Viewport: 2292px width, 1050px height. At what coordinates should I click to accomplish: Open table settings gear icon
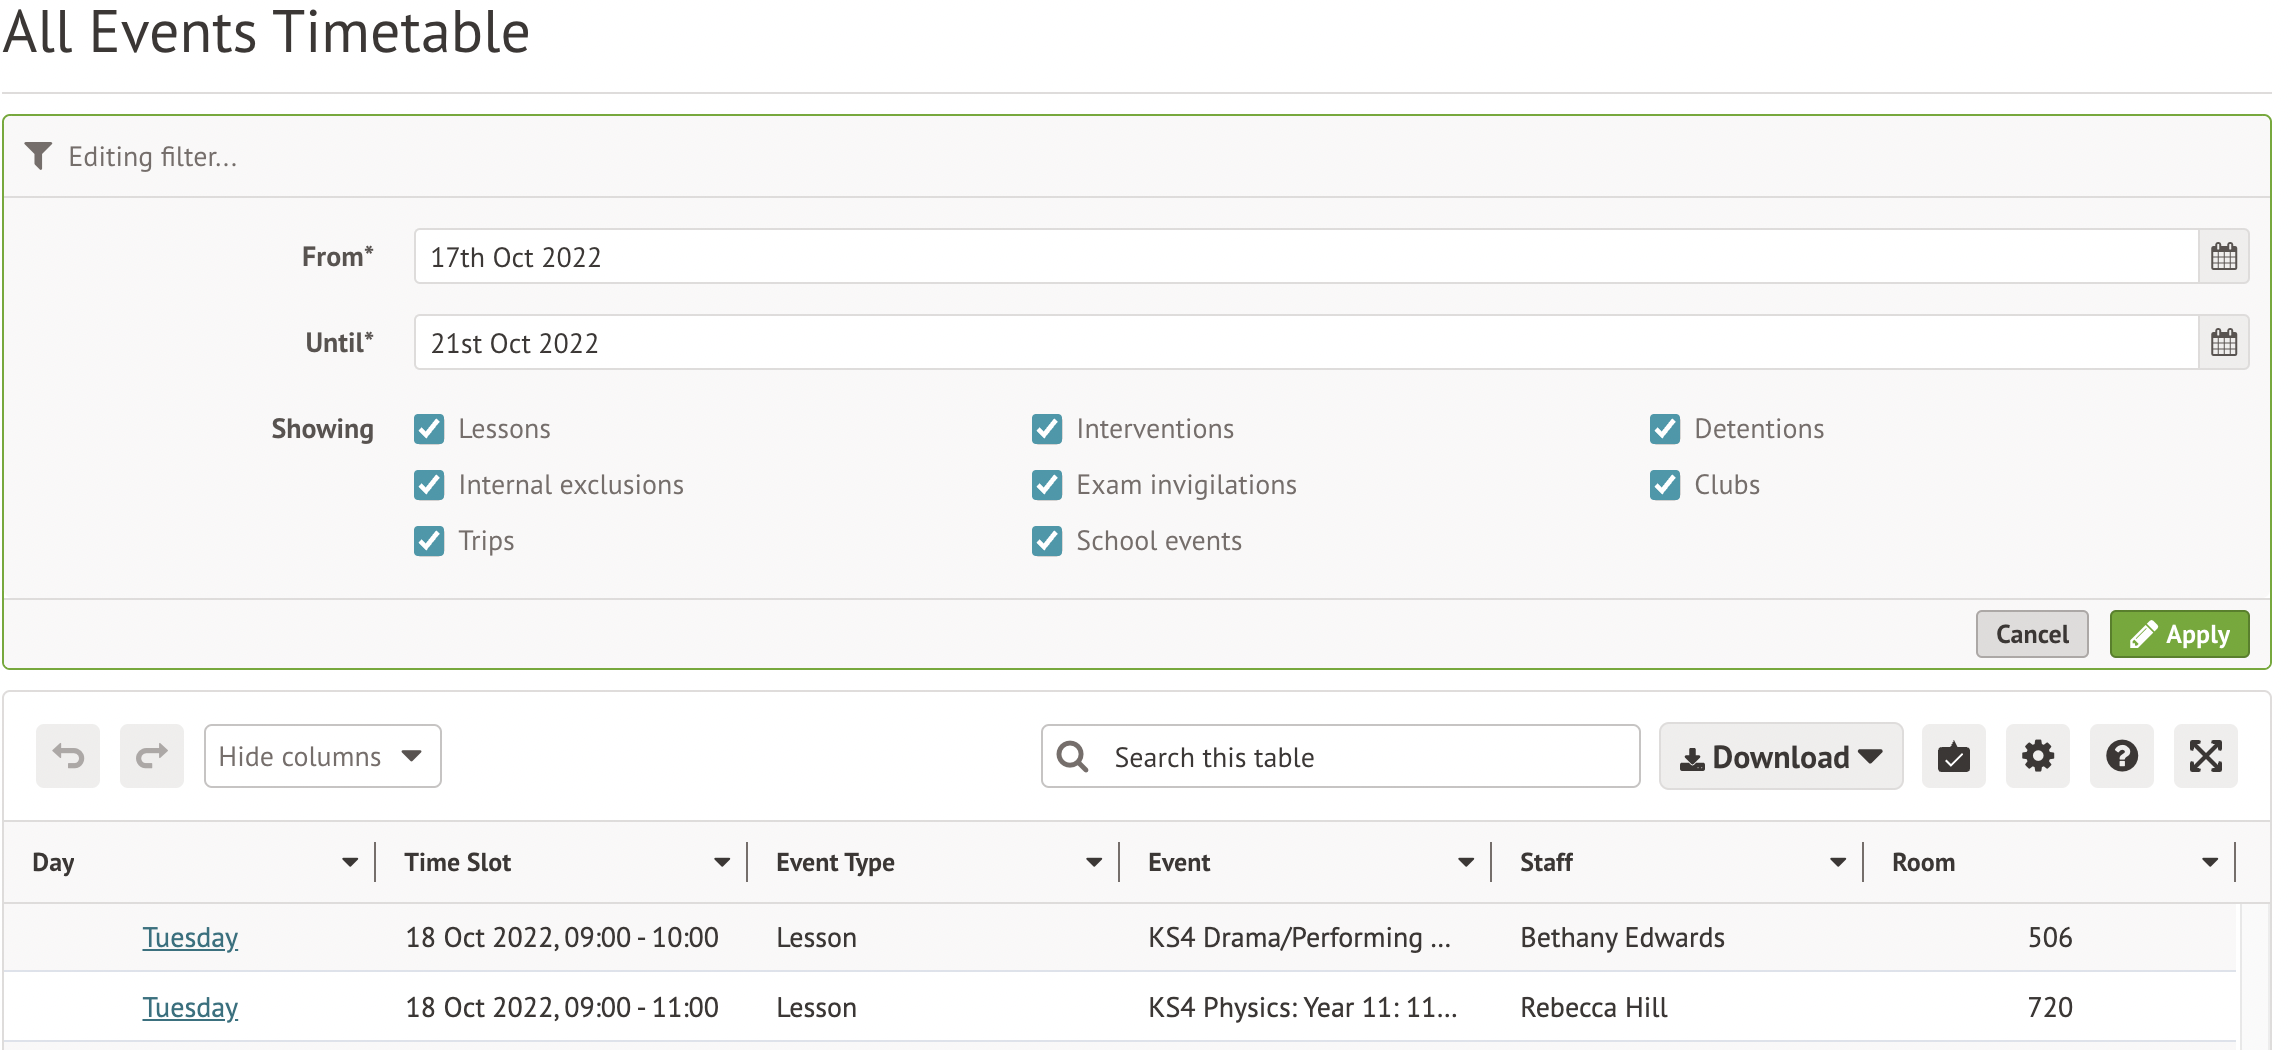click(x=2037, y=756)
